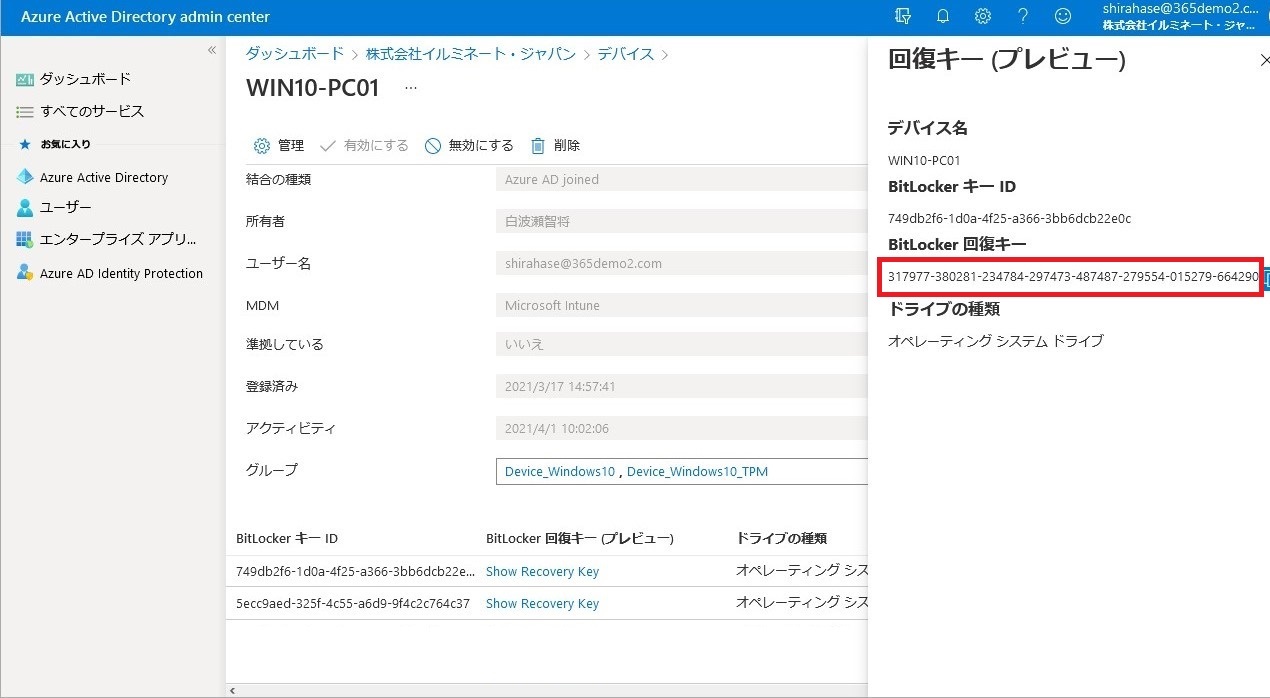Select オペレーティング システム ドライブ text in panel
Viewport: 1270px width, 698px height.
coord(996,342)
